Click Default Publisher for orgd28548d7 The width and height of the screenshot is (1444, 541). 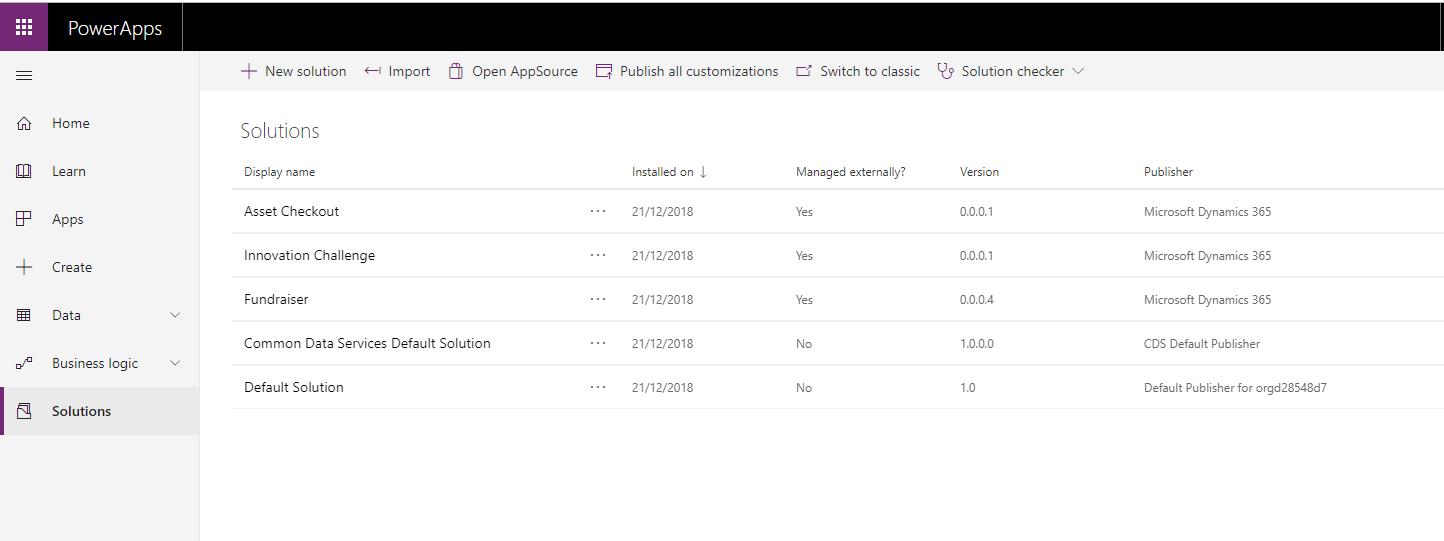(1235, 388)
